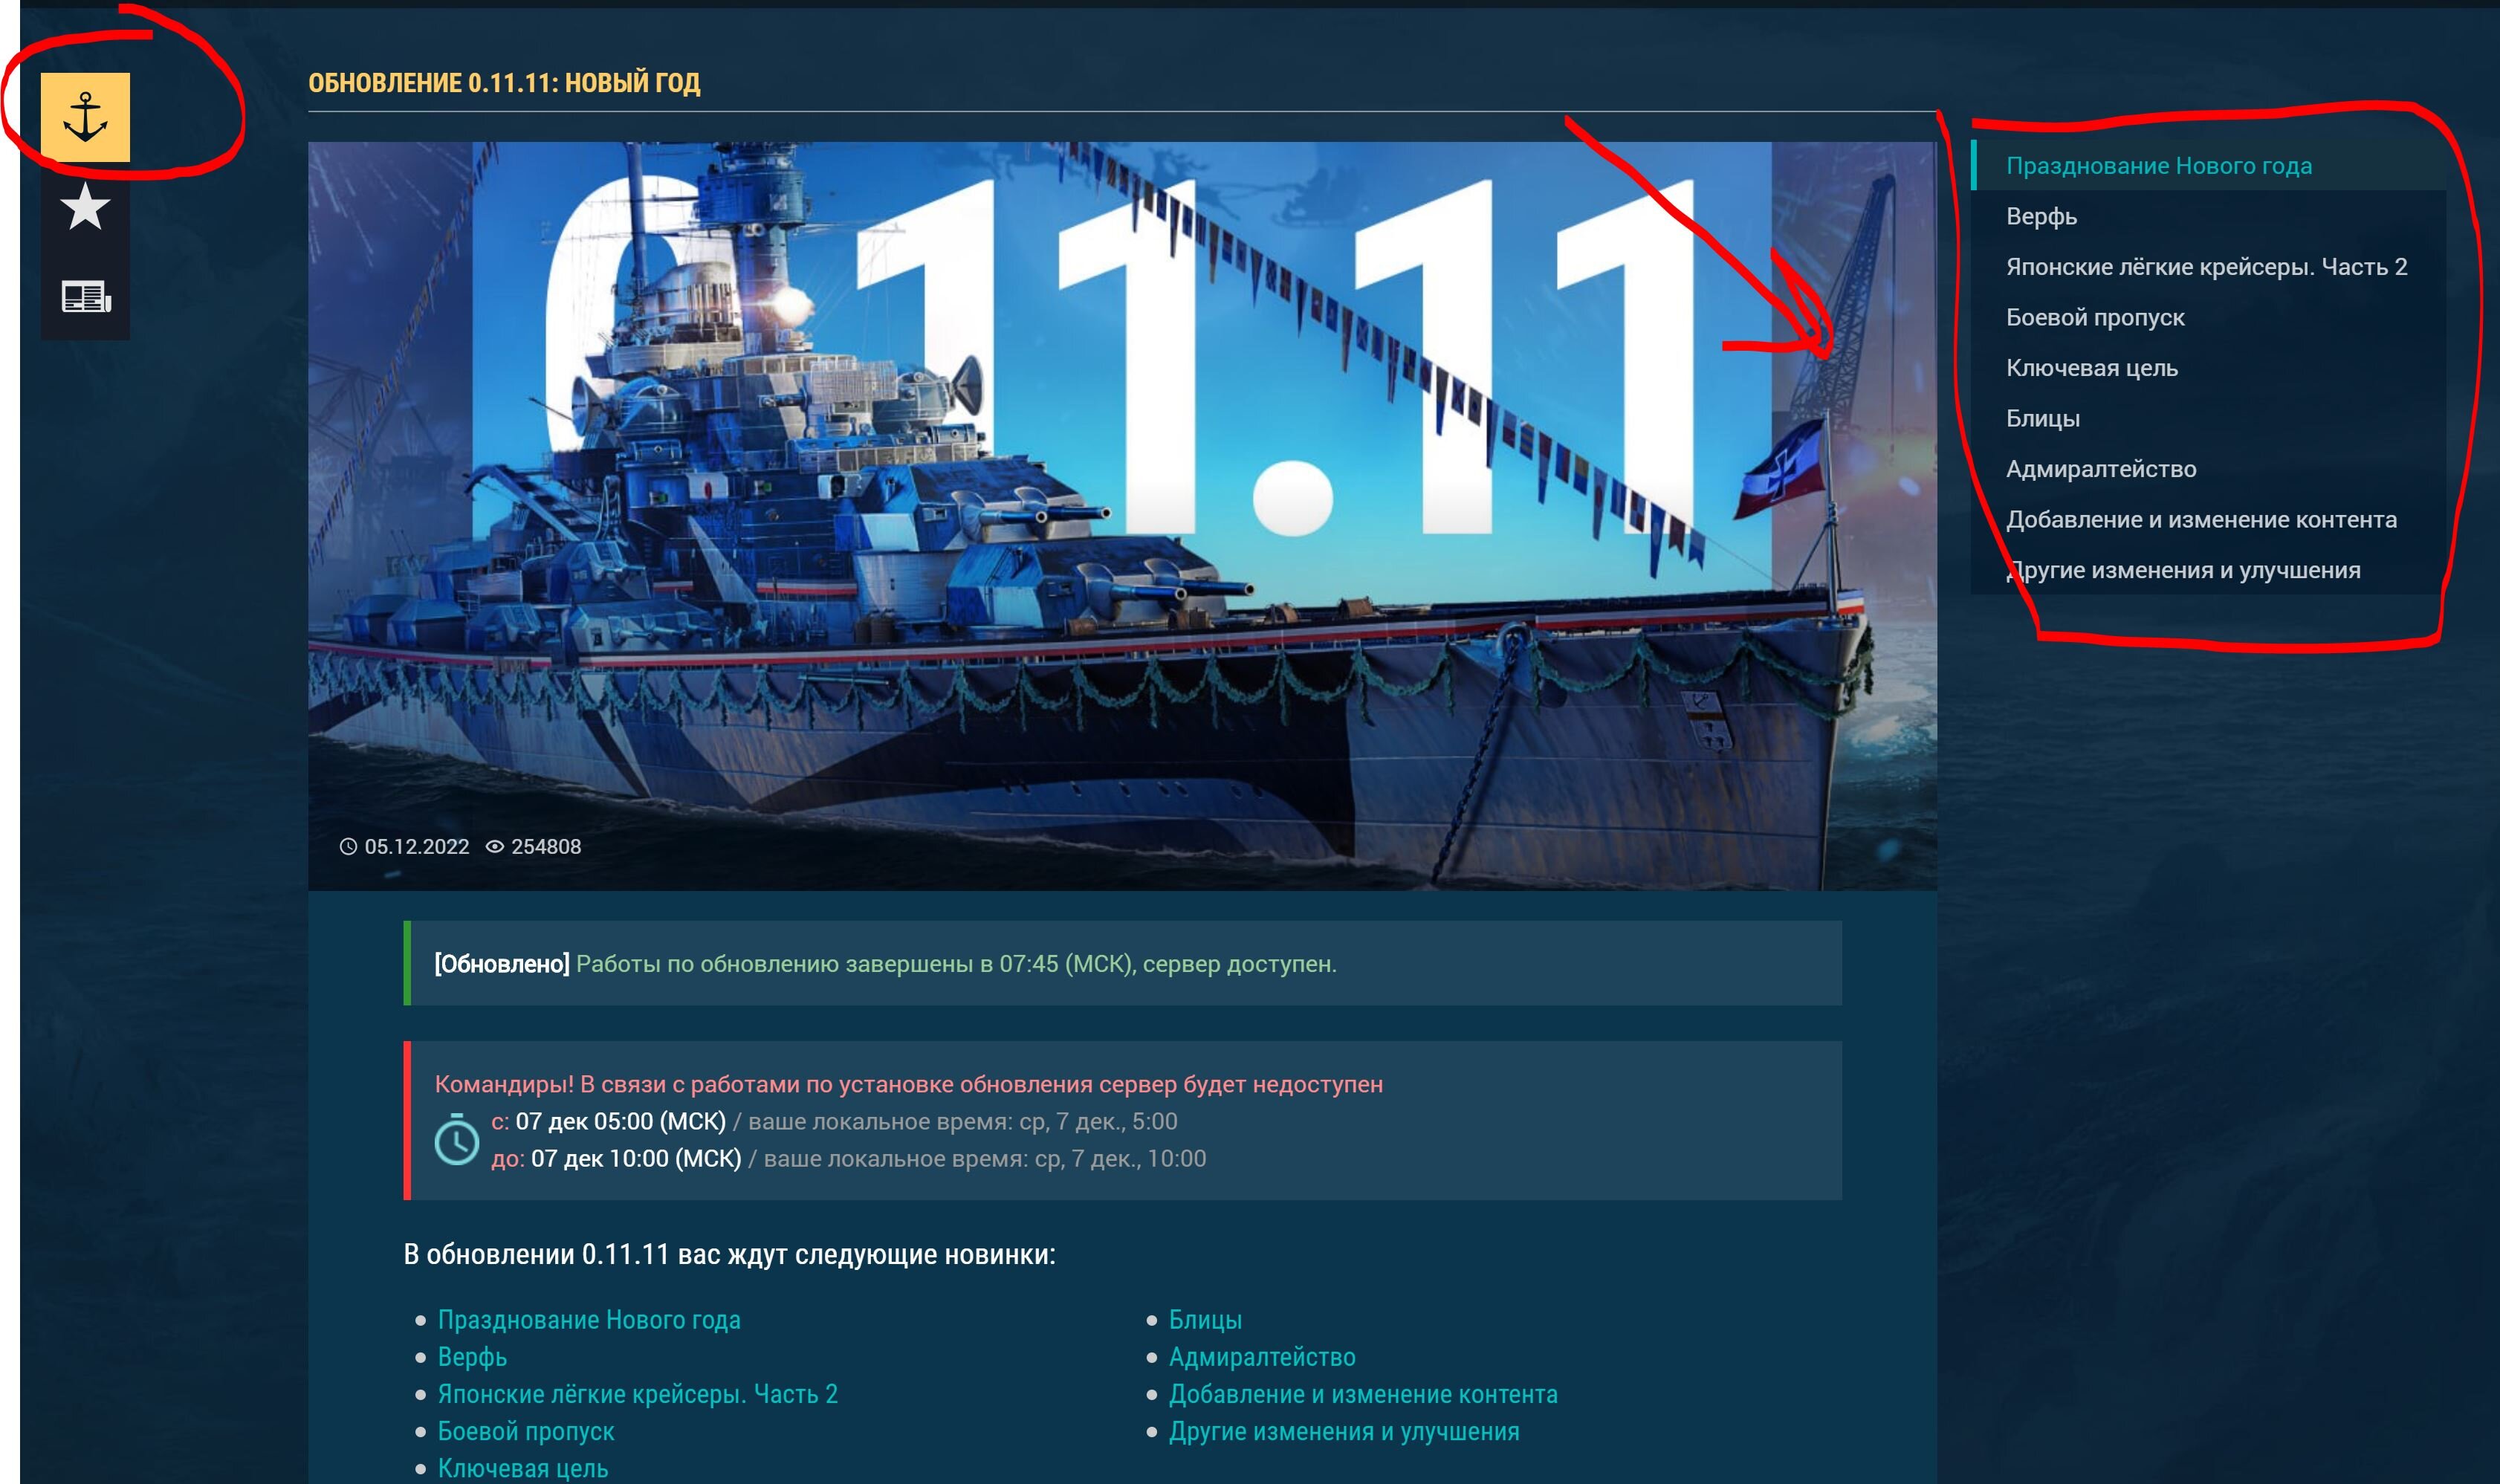Click the 'Командиры!' server downtime warning text
Viewport: 2500px width, 1484px height.
pos(908,1084)
